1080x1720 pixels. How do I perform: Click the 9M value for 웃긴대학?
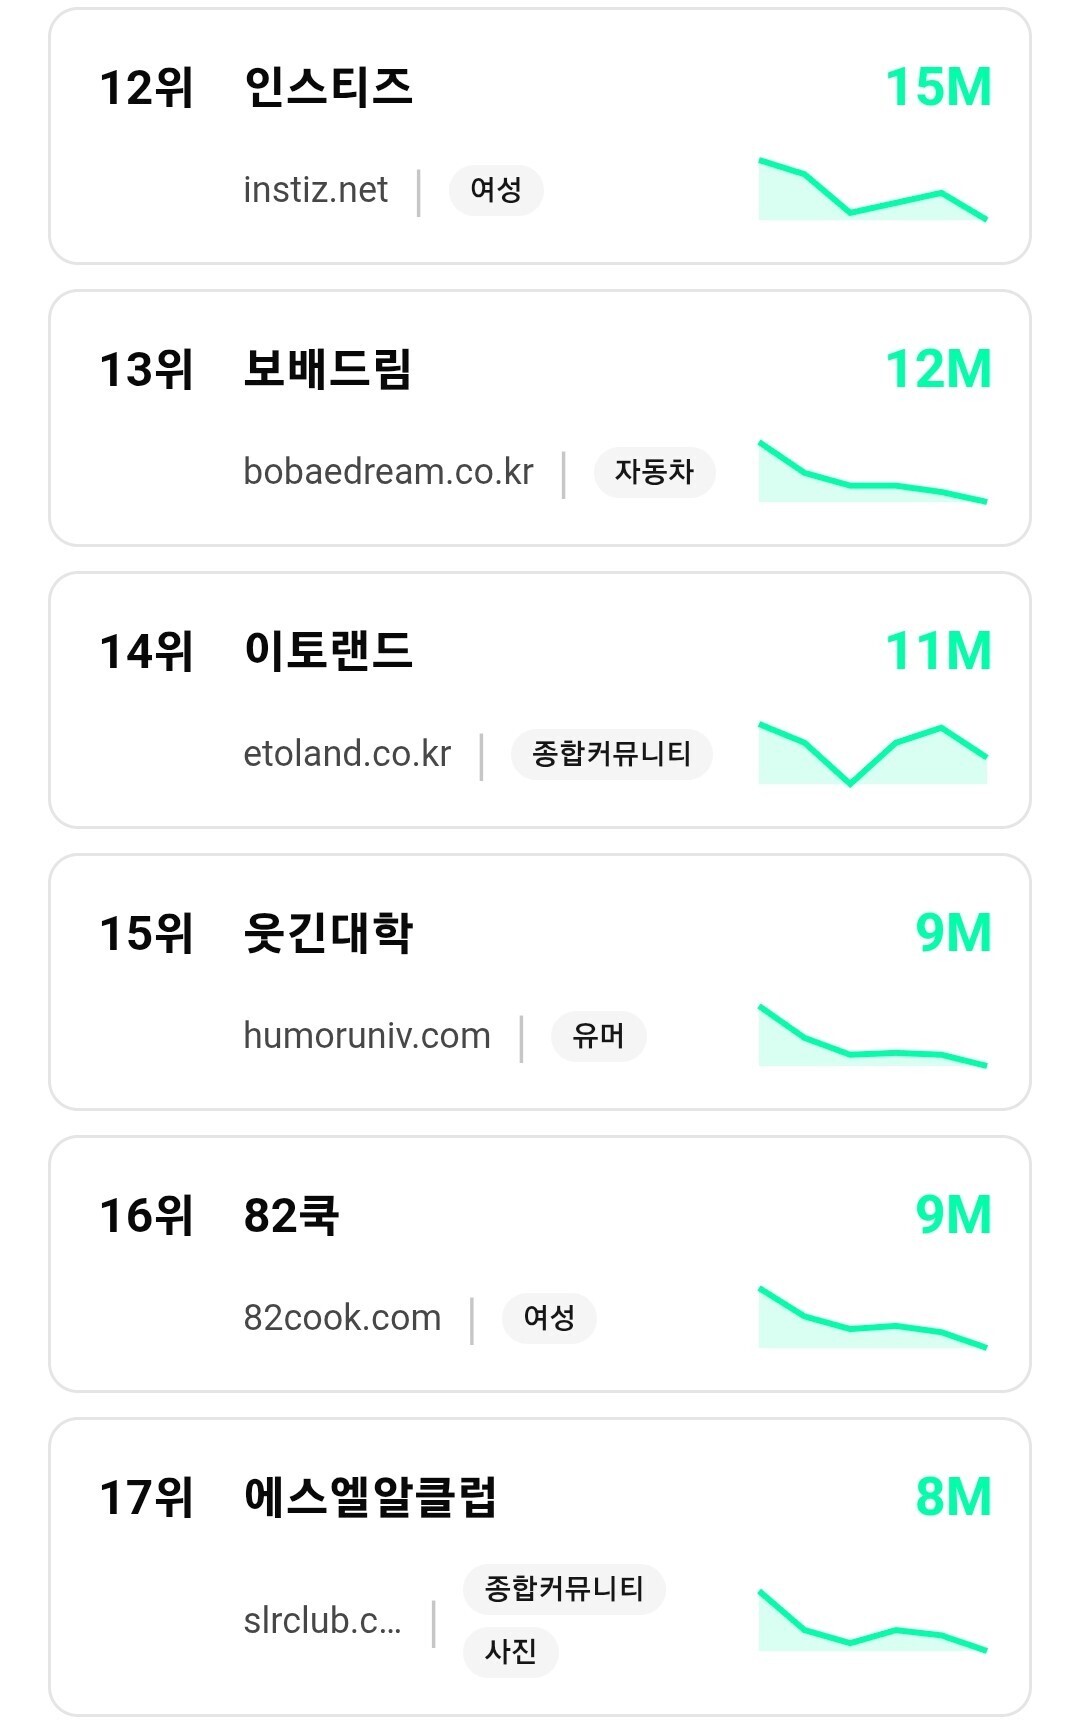coord(953,933)
